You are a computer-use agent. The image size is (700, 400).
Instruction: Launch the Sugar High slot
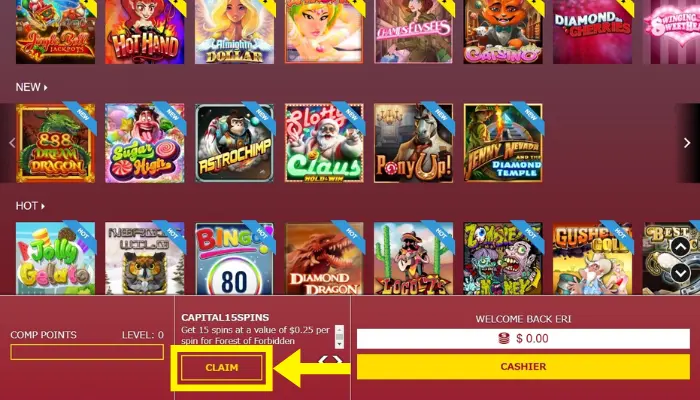click(145, 143)
